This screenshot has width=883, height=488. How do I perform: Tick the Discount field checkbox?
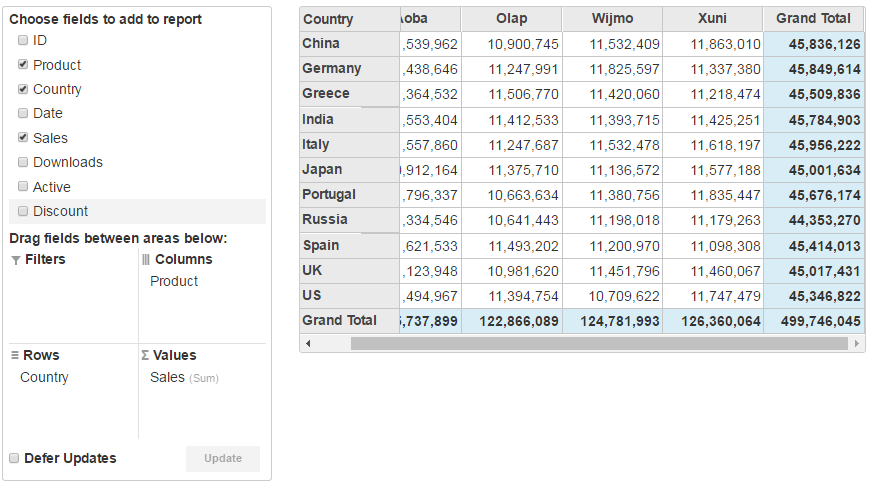[x=23, y=211]
